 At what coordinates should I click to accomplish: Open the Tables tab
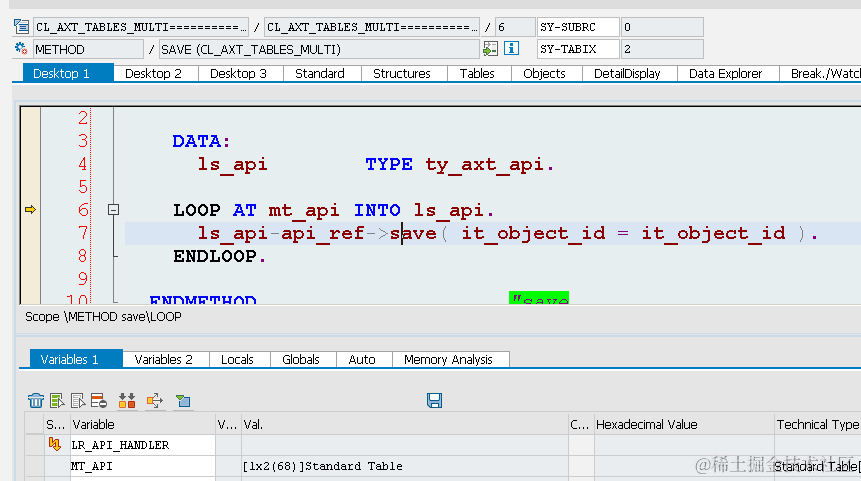point(479,73)
